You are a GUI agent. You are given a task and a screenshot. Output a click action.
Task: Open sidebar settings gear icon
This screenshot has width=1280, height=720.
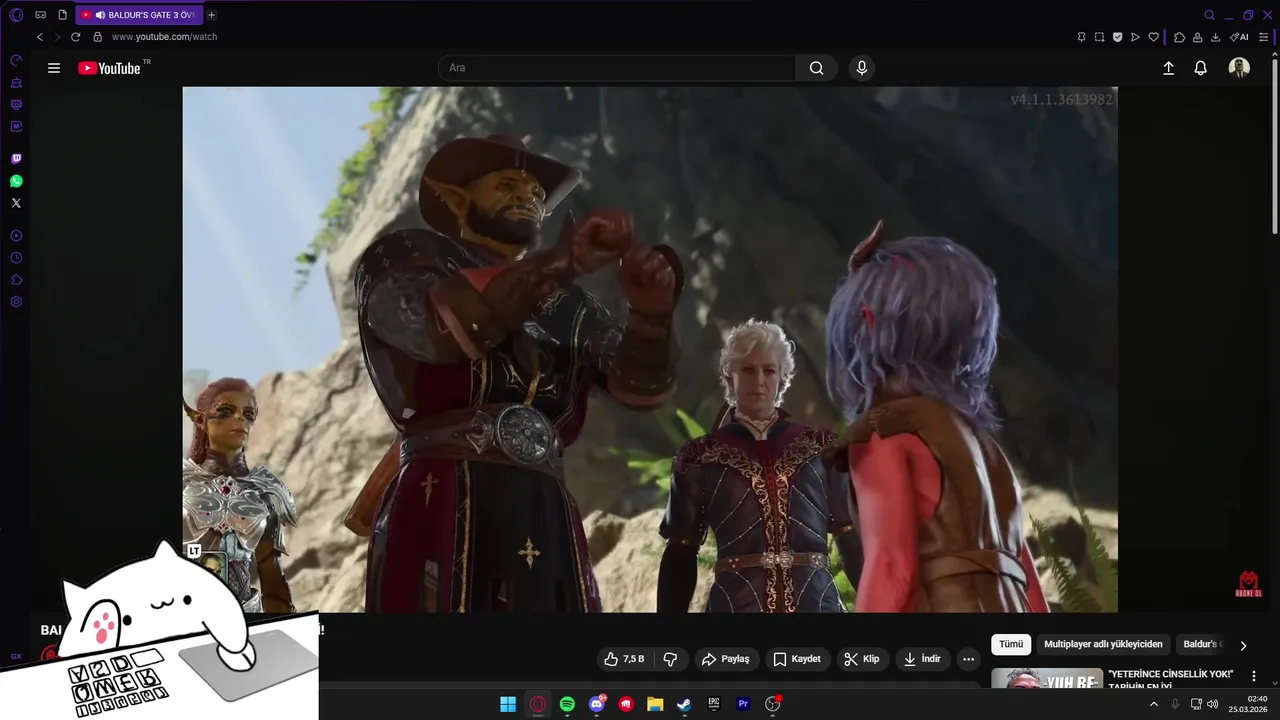coord(16,302)
